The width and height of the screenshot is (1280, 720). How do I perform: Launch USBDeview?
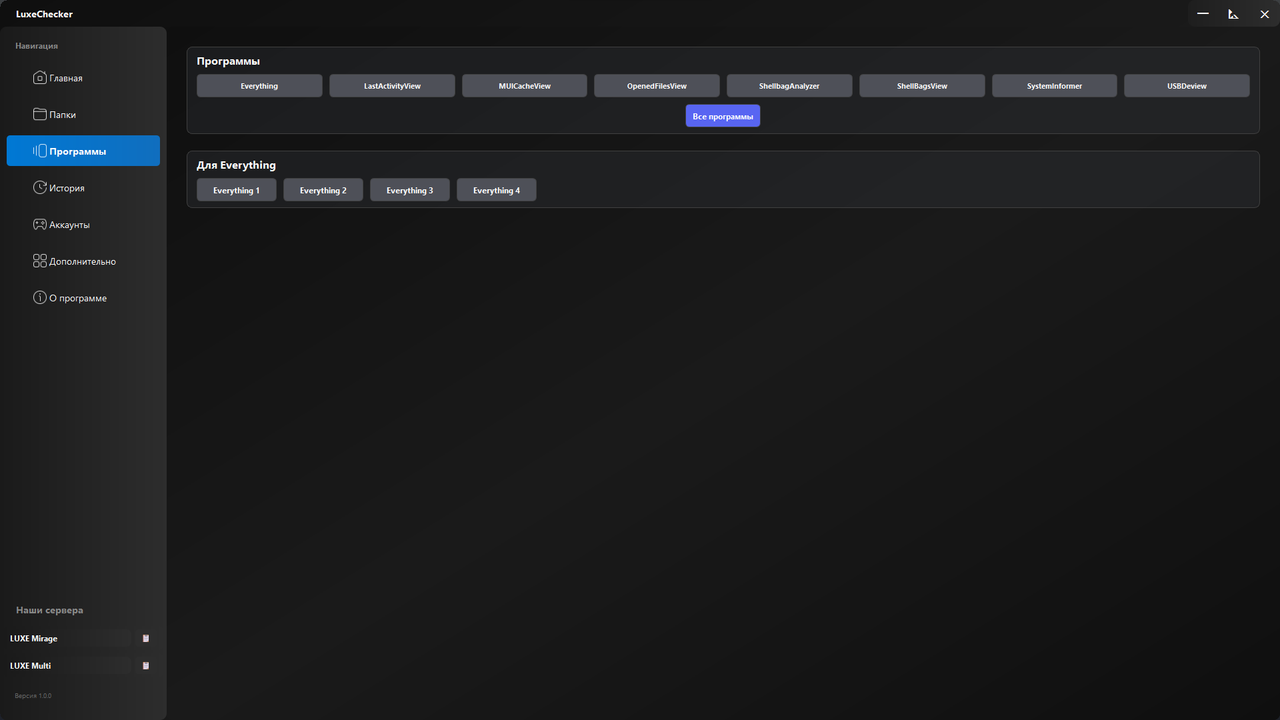click(x=1187, y=86)
